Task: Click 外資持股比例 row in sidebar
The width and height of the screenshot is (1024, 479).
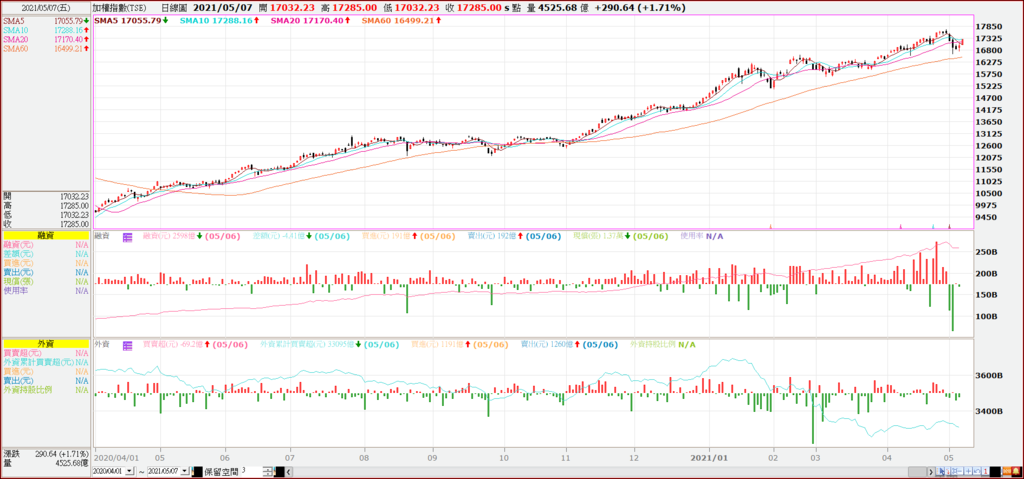Action: point(46,389)
